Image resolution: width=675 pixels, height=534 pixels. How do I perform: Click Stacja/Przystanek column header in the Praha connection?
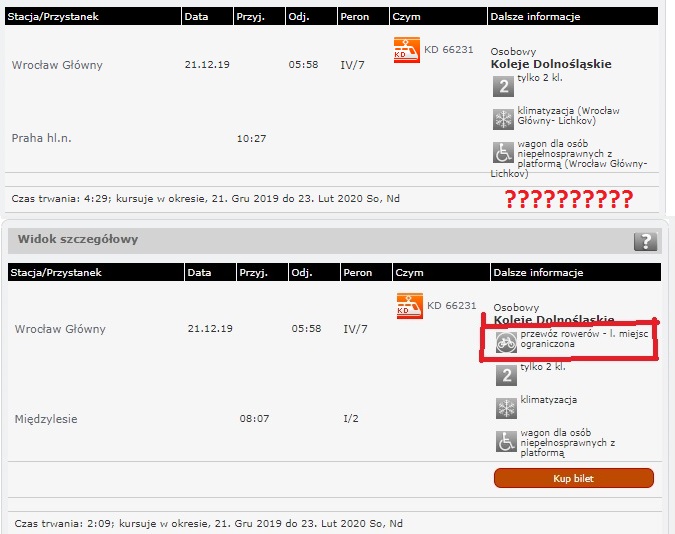(x=93, y=16)
